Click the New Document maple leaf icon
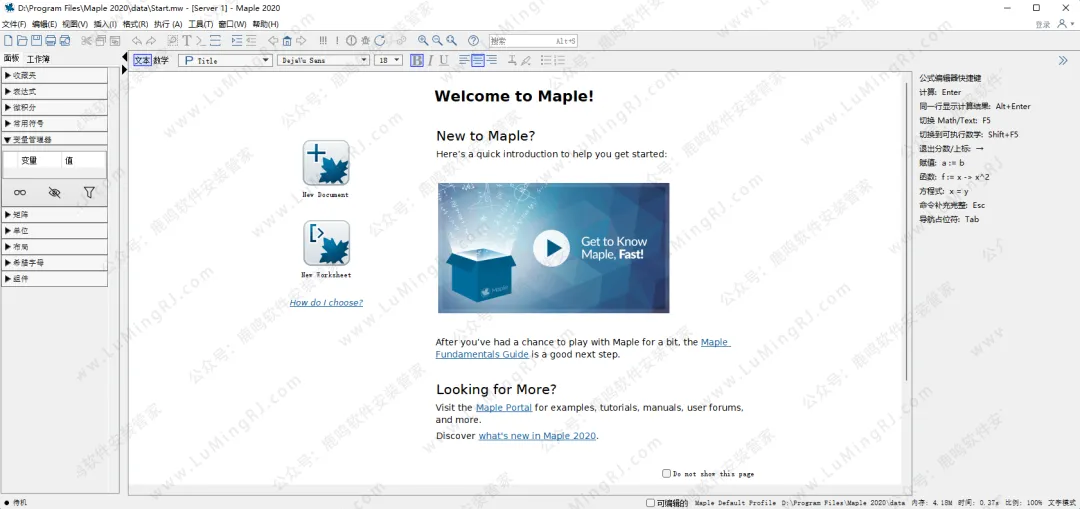The height and width of the screenshot is (509, 1080). click(x=326, y=163)
